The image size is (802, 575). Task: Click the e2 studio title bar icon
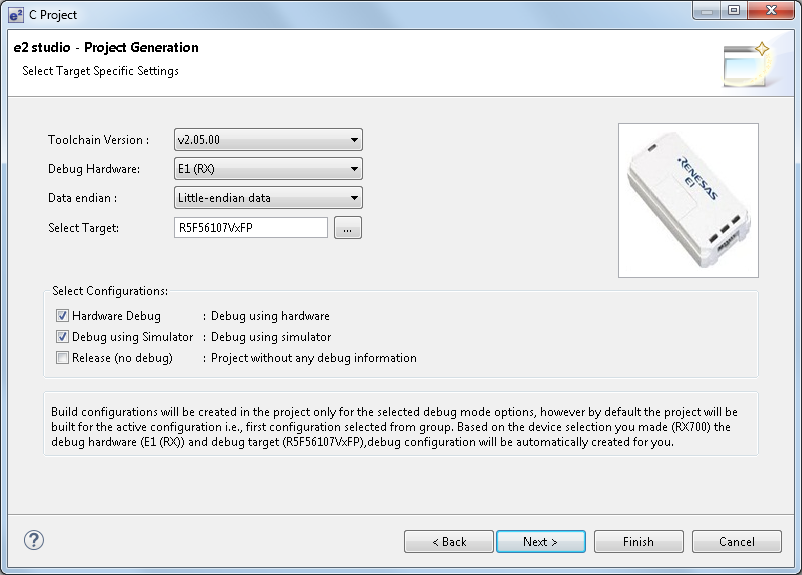click(16, 15)
